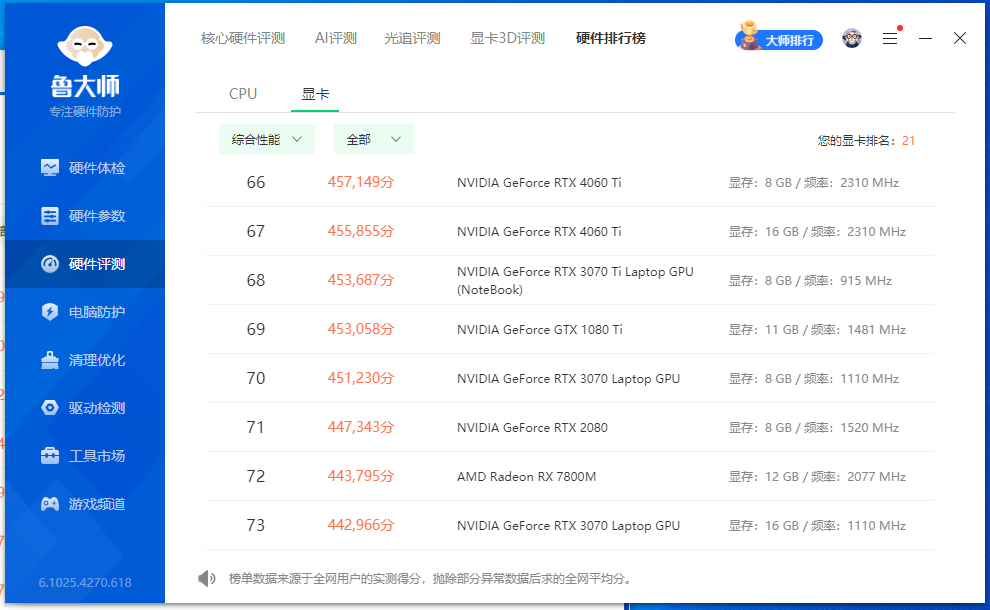Switch to 核心硬件评测 tab

coord(243,39)
